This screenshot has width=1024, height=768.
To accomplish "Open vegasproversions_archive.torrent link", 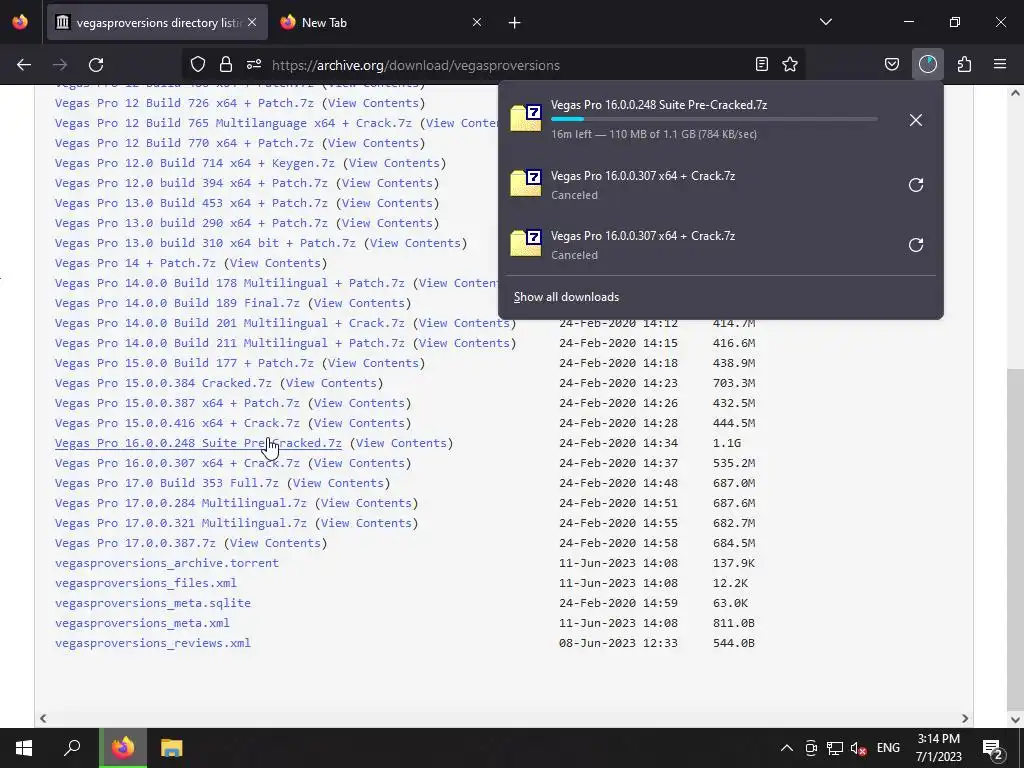I will click(x=167, y=563).
